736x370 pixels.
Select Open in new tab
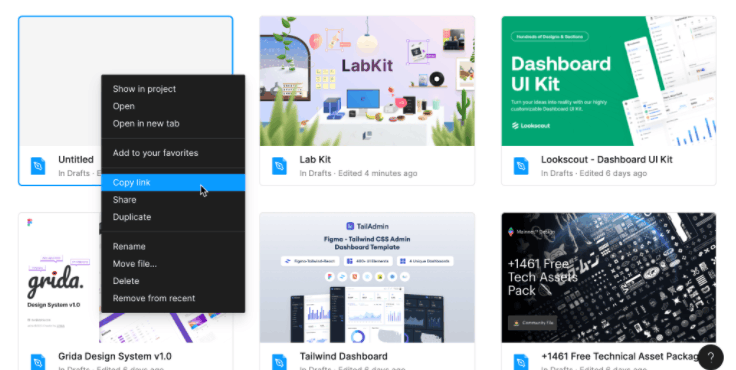173,123
